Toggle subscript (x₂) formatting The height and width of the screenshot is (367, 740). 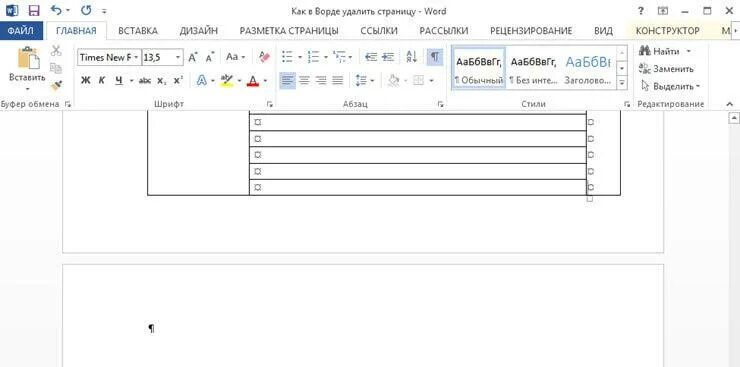(x=162, y=81)
